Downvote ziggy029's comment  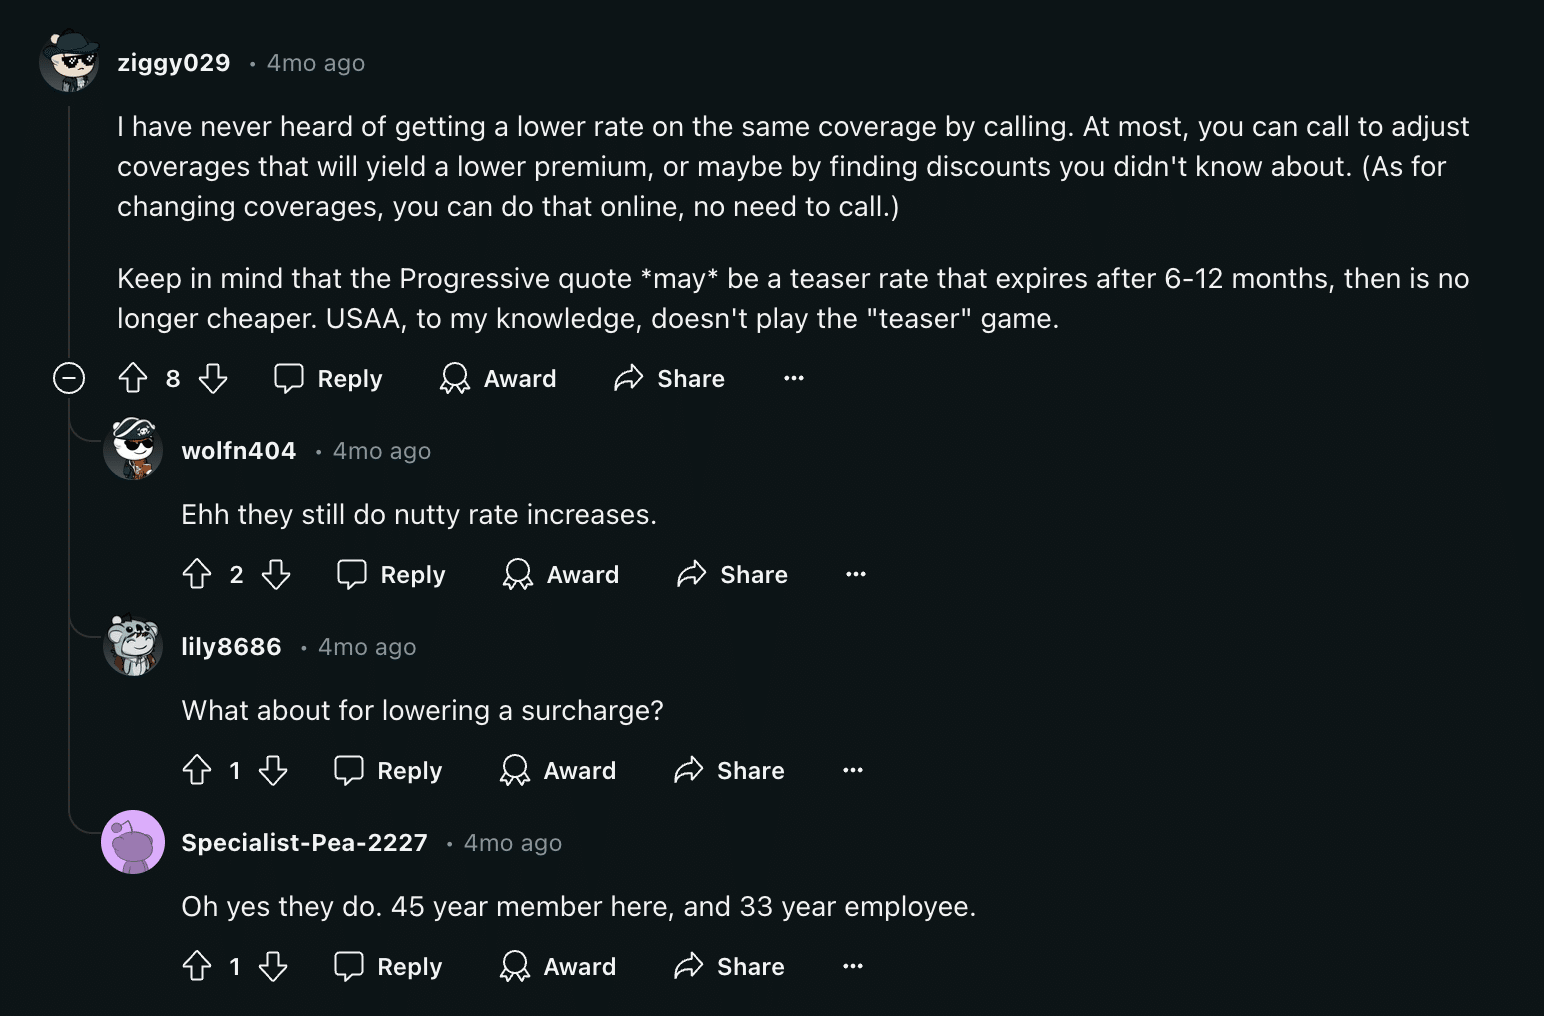[x=213, y=378]
